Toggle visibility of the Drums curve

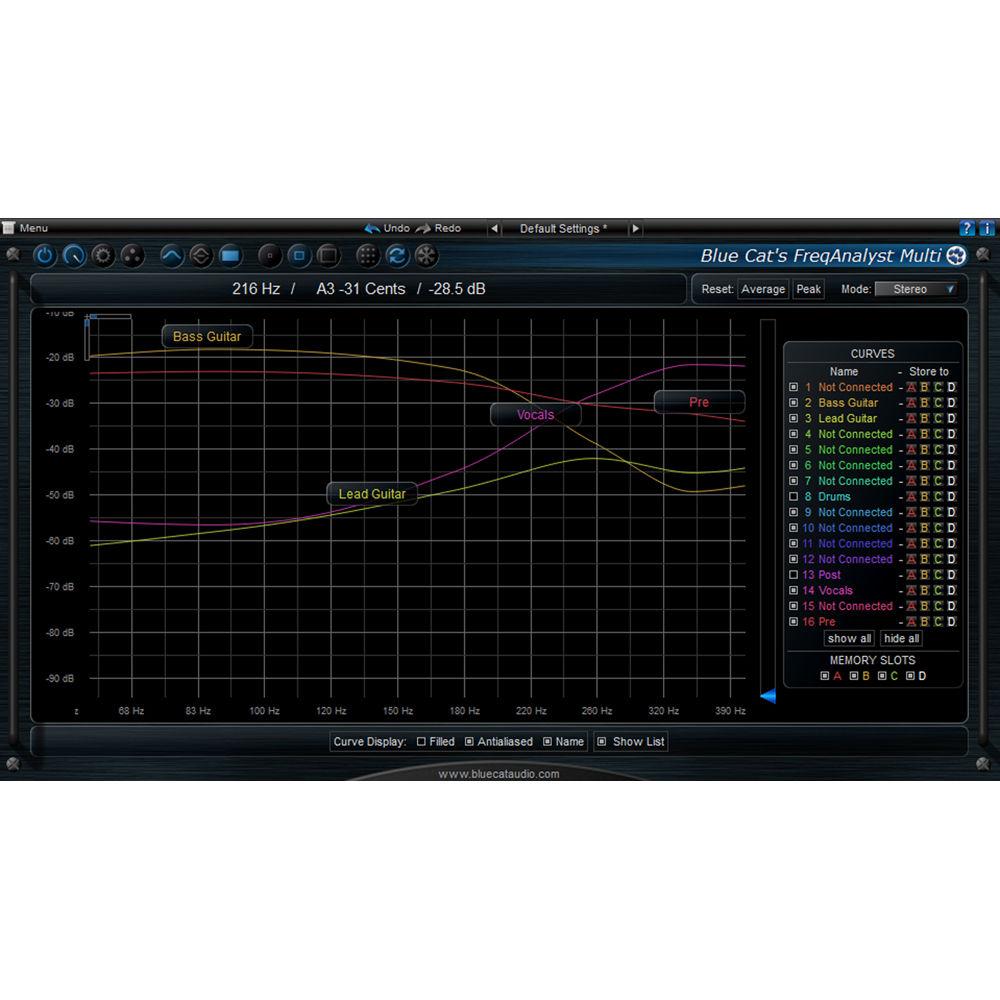point(793,496)
